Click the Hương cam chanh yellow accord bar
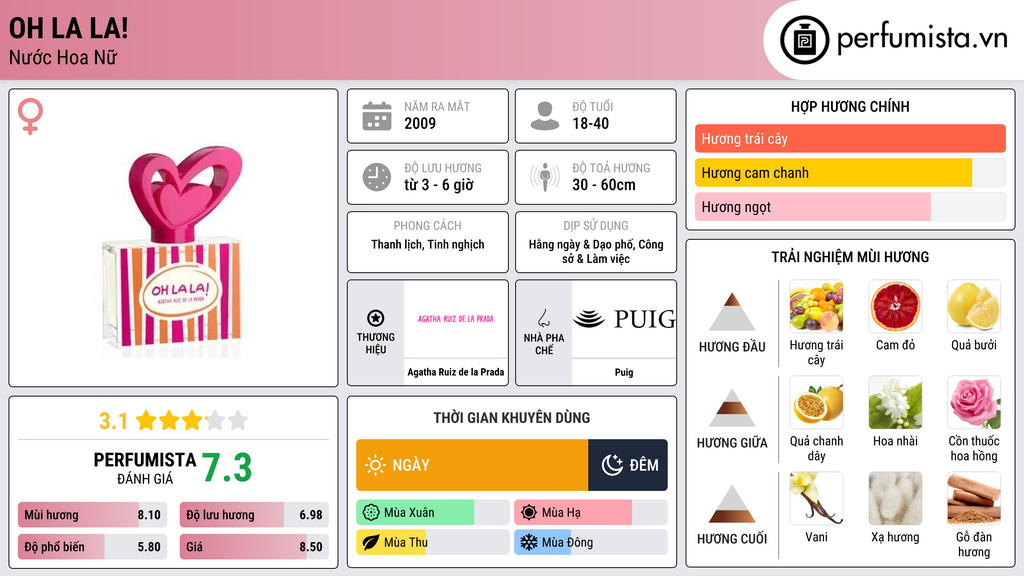The height and width of the screenshot is (576, 1024). click(850, 172)
